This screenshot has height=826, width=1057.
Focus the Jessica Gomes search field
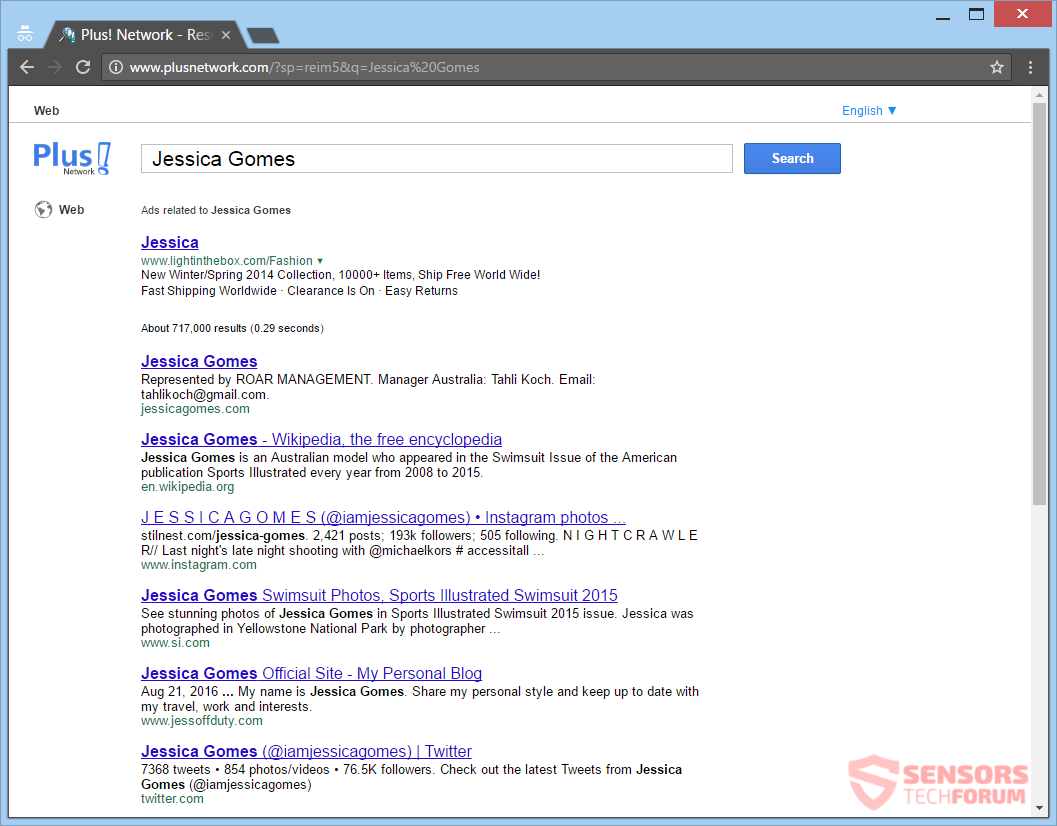tap(437, 158)
